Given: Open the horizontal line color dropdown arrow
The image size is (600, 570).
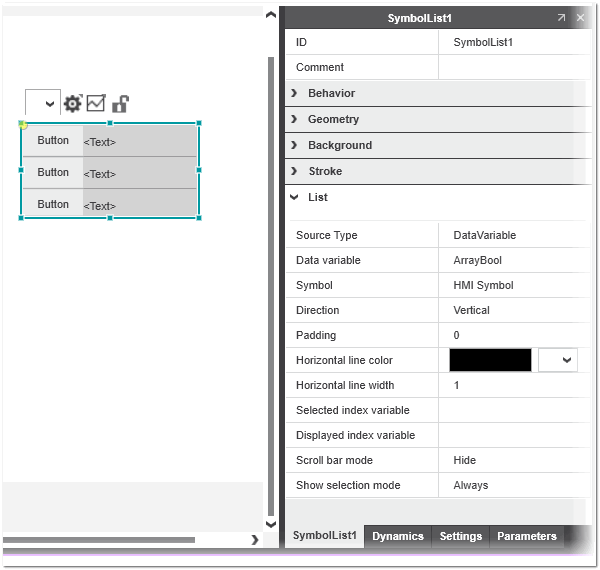Looking at the screenshot, I should (558, 360).
